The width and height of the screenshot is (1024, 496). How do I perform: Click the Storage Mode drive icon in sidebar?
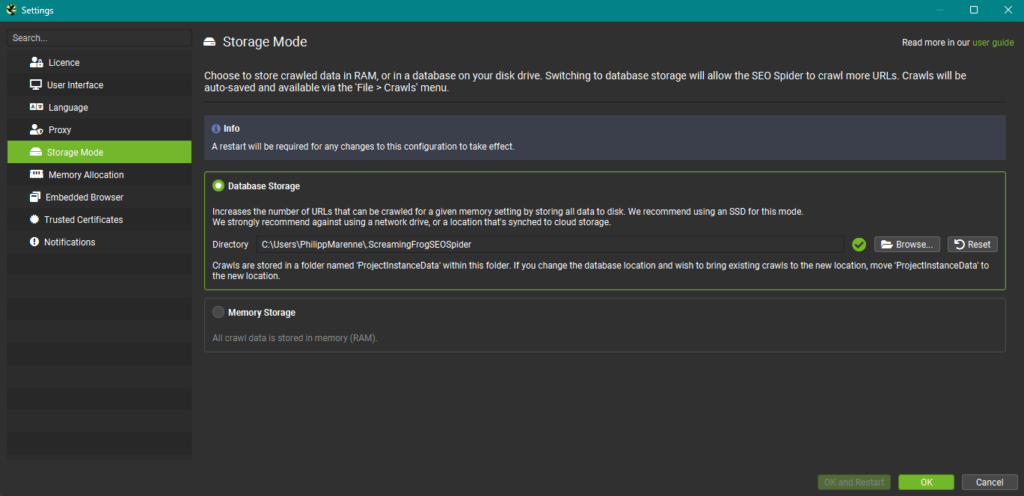tap(36, 152)
